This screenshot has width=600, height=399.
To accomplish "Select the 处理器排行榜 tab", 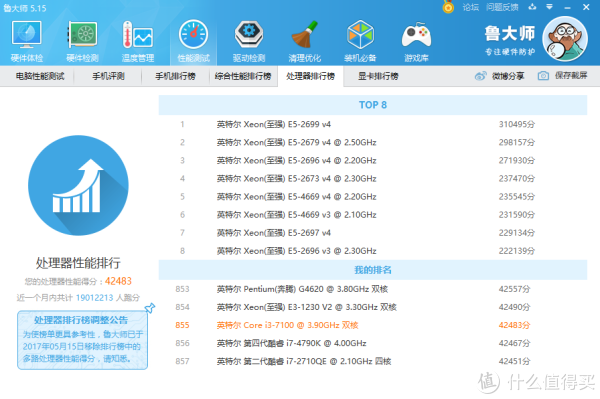I will (x=310, y=76).
